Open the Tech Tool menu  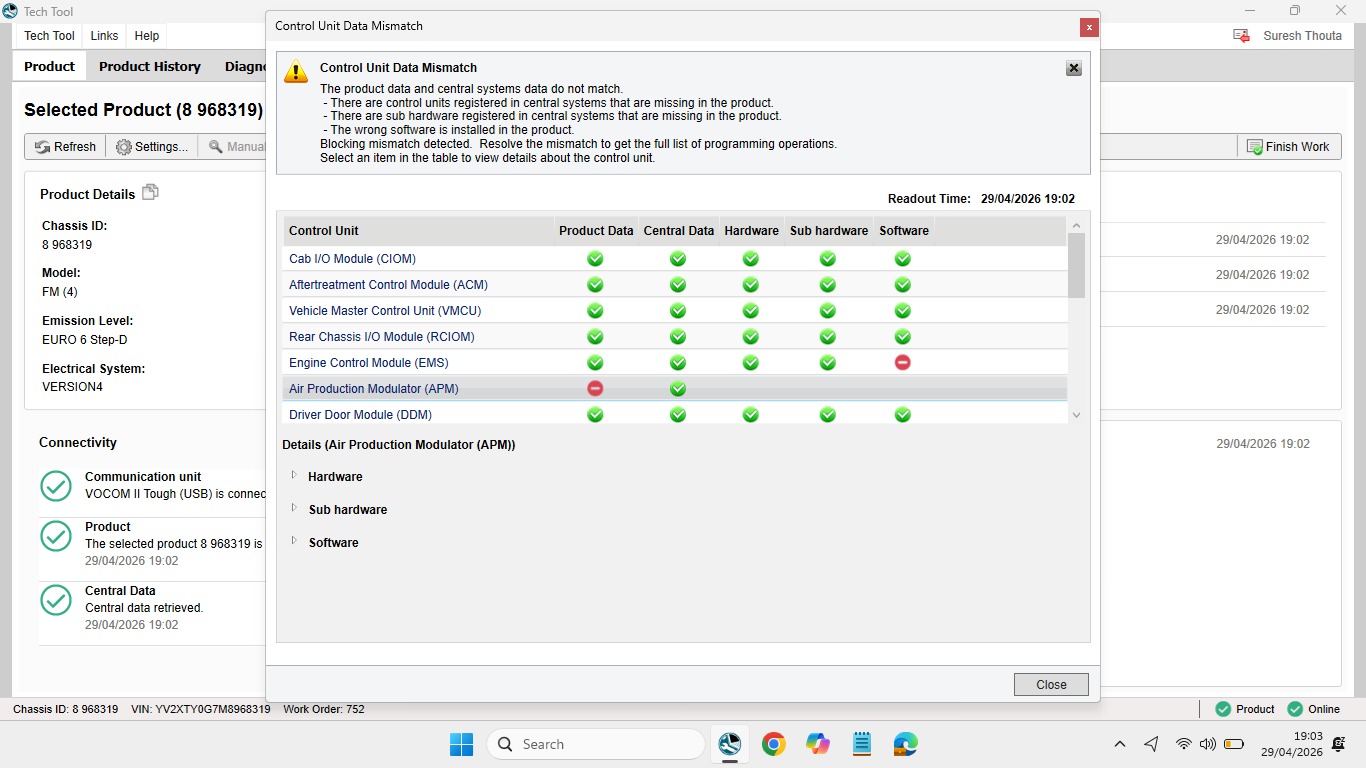[49, 35]
